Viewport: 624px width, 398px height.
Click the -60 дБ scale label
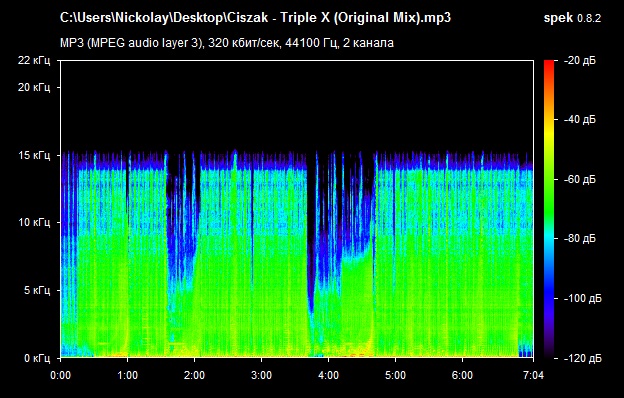580,179
